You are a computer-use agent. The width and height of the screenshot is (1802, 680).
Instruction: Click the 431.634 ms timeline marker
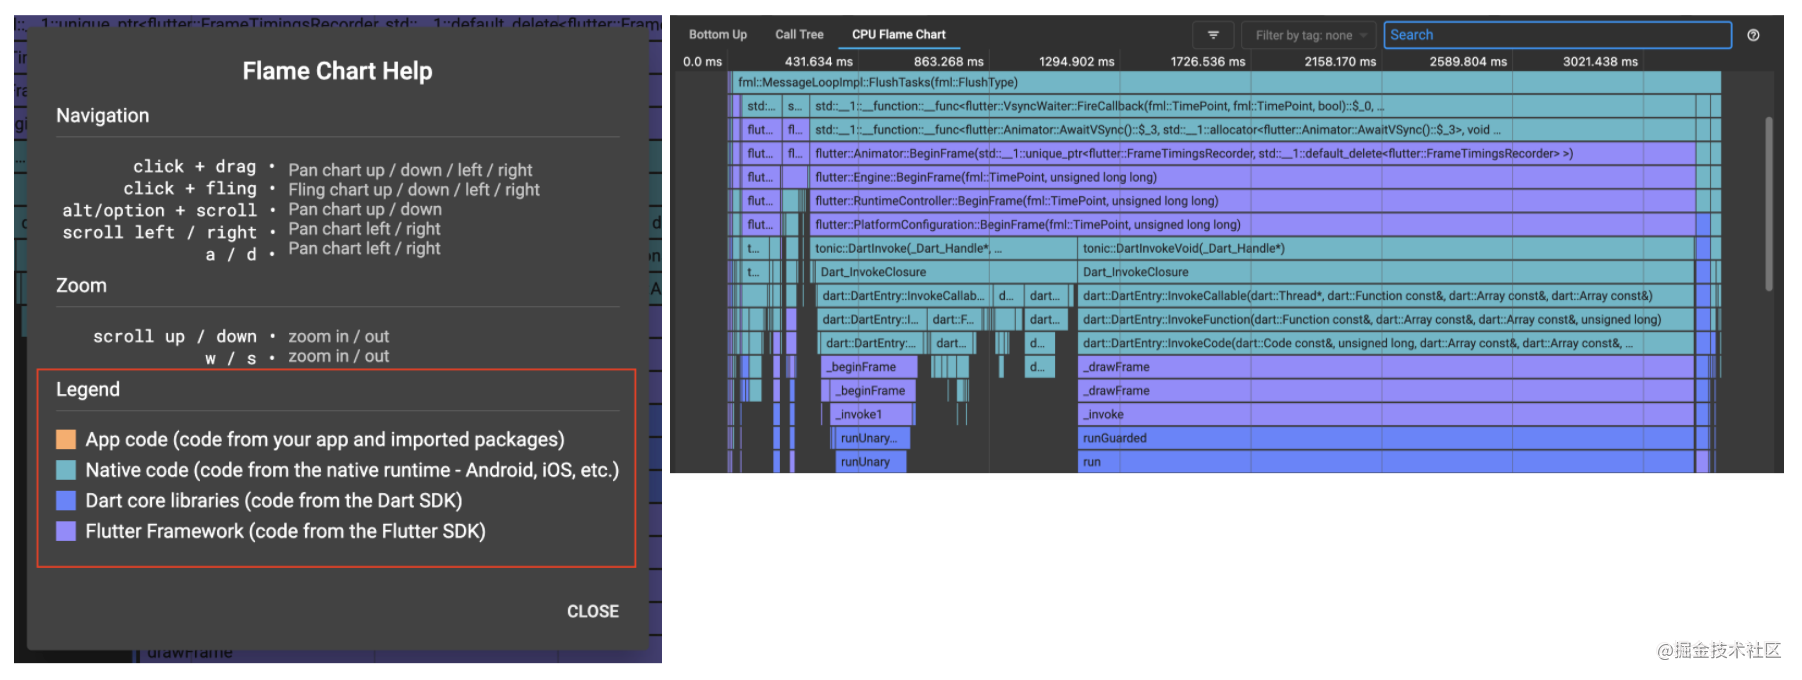(818, 61)
